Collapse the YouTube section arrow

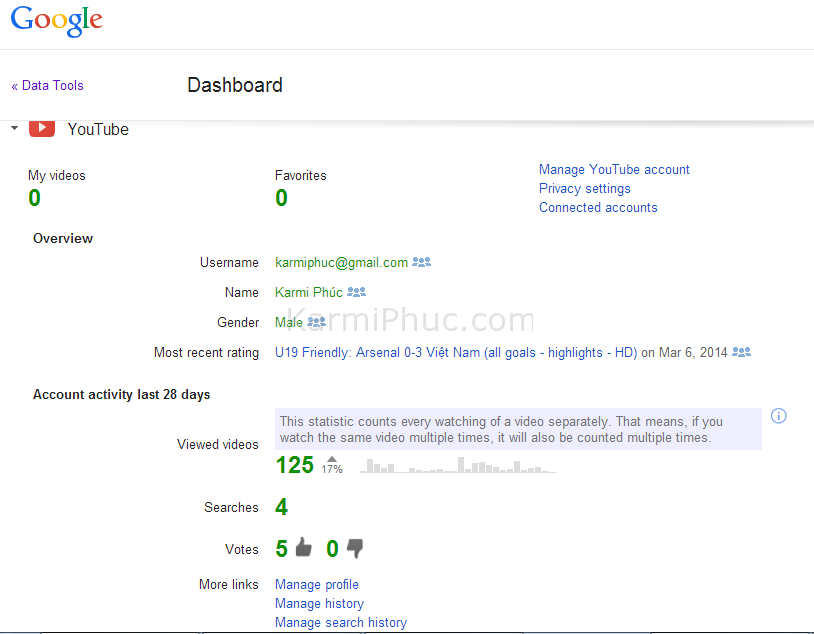pos(15,128)
